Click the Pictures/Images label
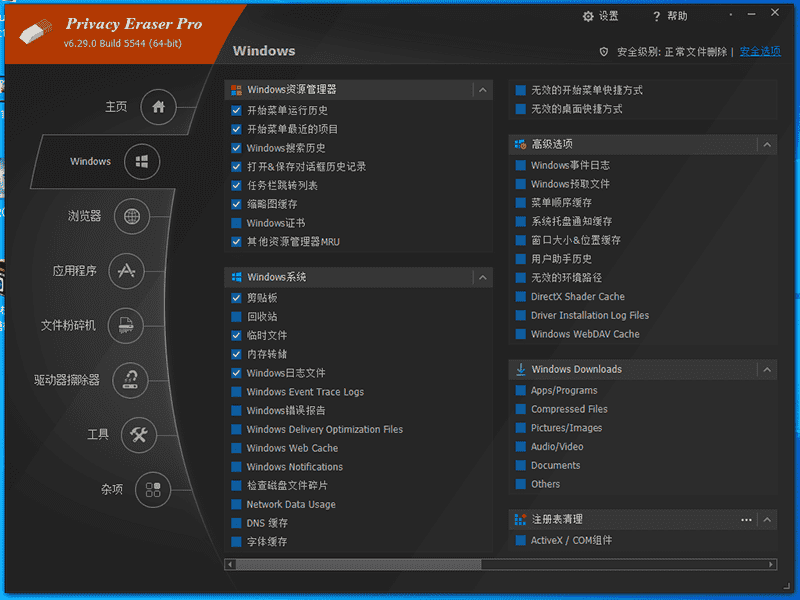The image size is (800, 600). click(x=566, y=428)
